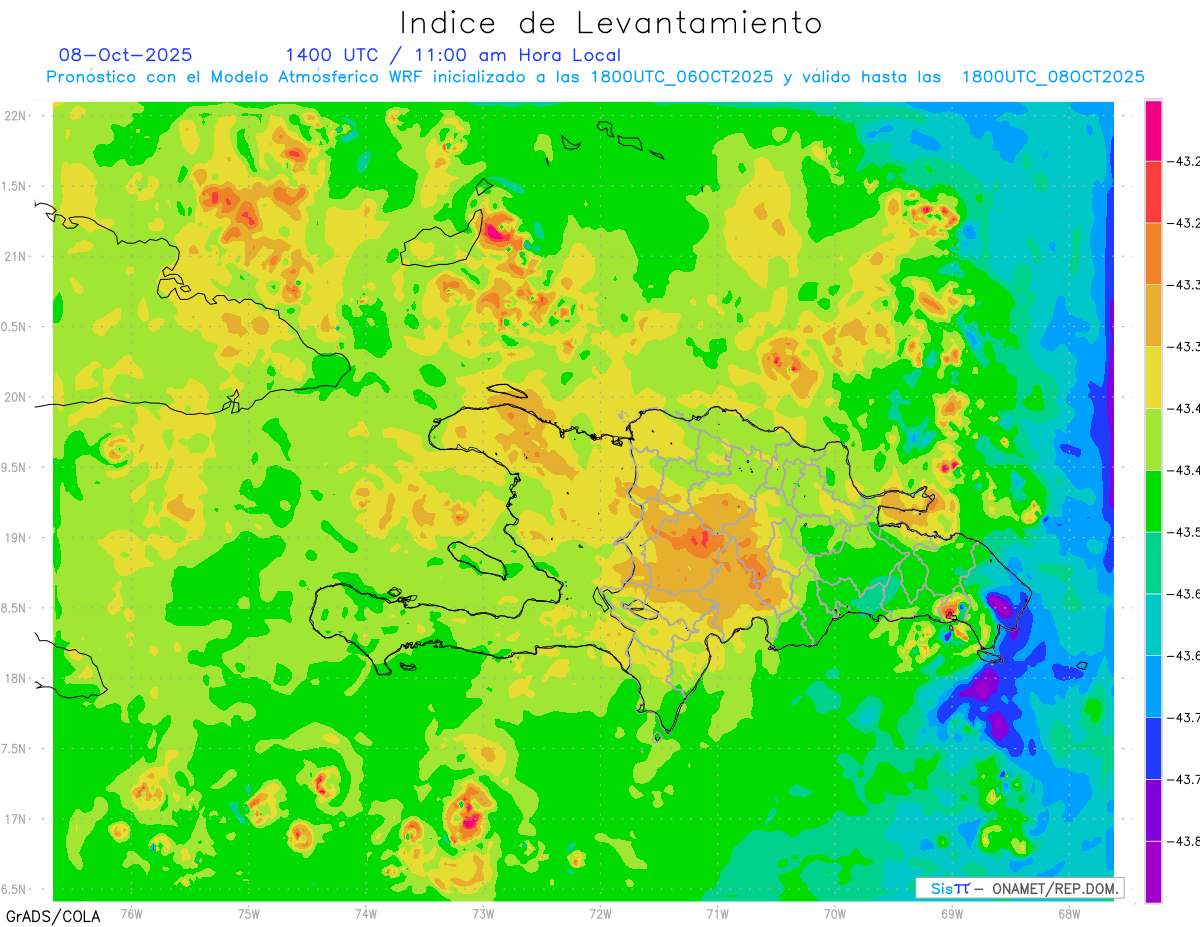
Task: Click the "1400 UTC / 11:00 am Hora Local" text
Action: point(453,55)
